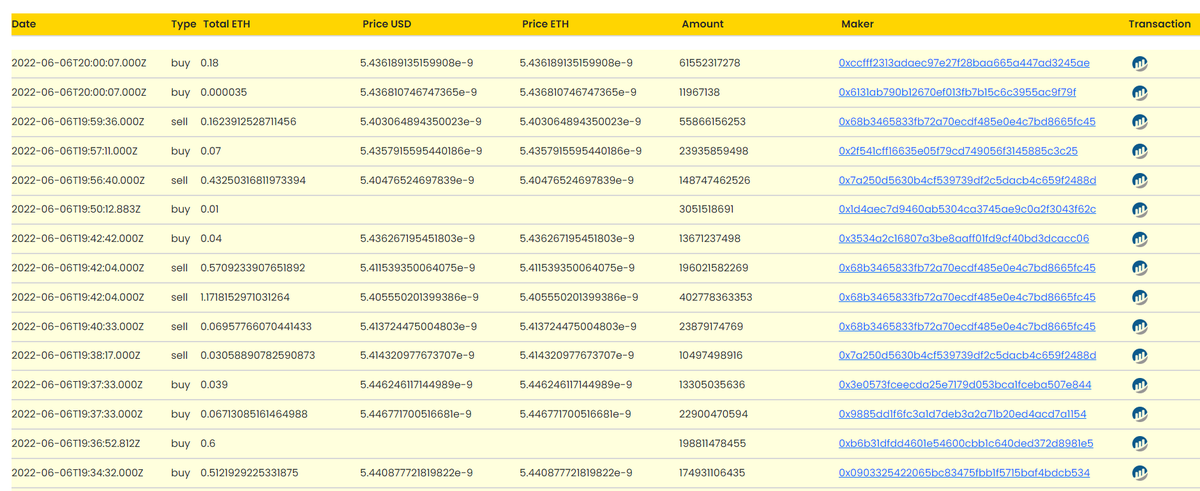Select Total ETH value 1.1718152971031264
Screen dimensions: 1200x491
pyautogui.click(x=245, y=297)
